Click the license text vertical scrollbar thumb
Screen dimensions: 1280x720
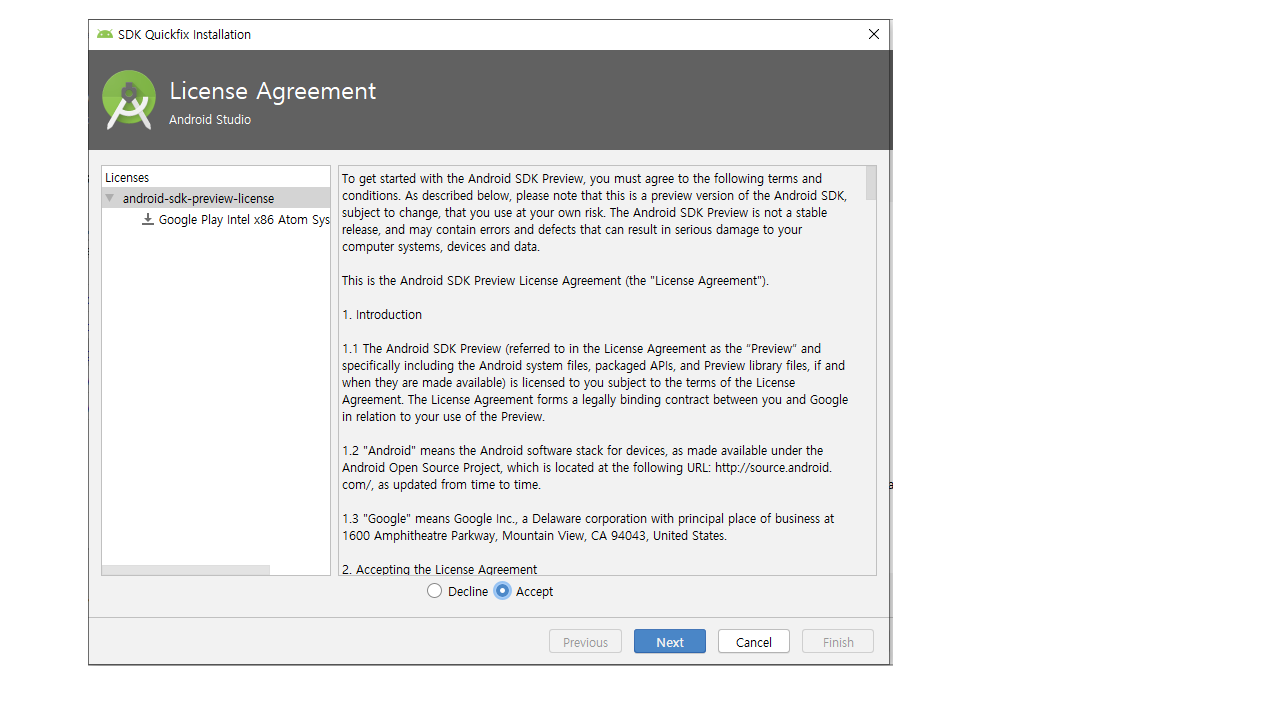870,183
